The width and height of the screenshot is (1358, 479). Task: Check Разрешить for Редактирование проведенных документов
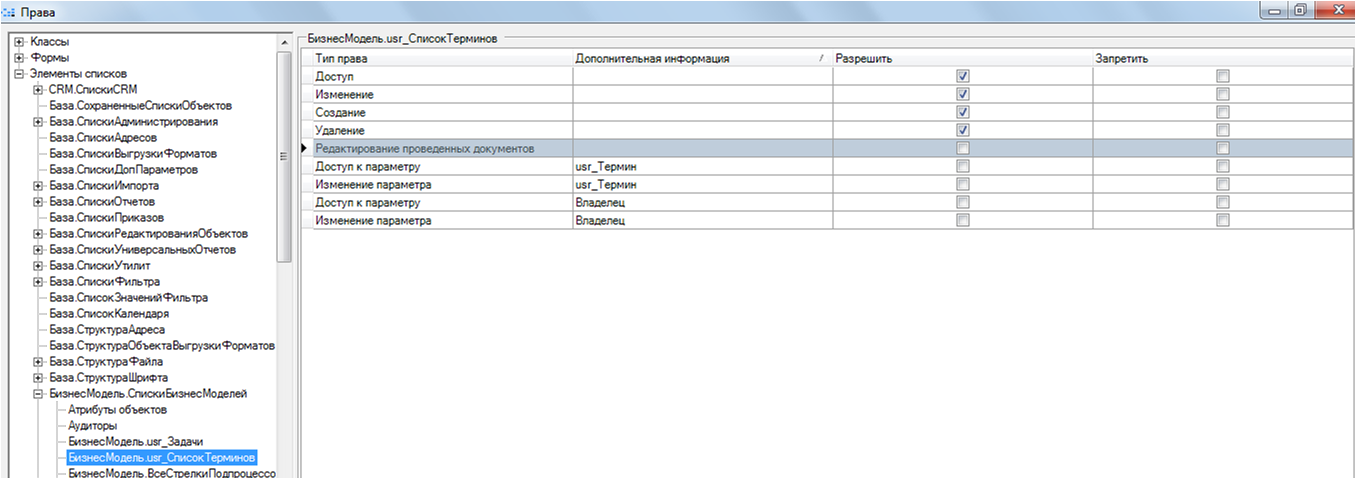[963, 148]
